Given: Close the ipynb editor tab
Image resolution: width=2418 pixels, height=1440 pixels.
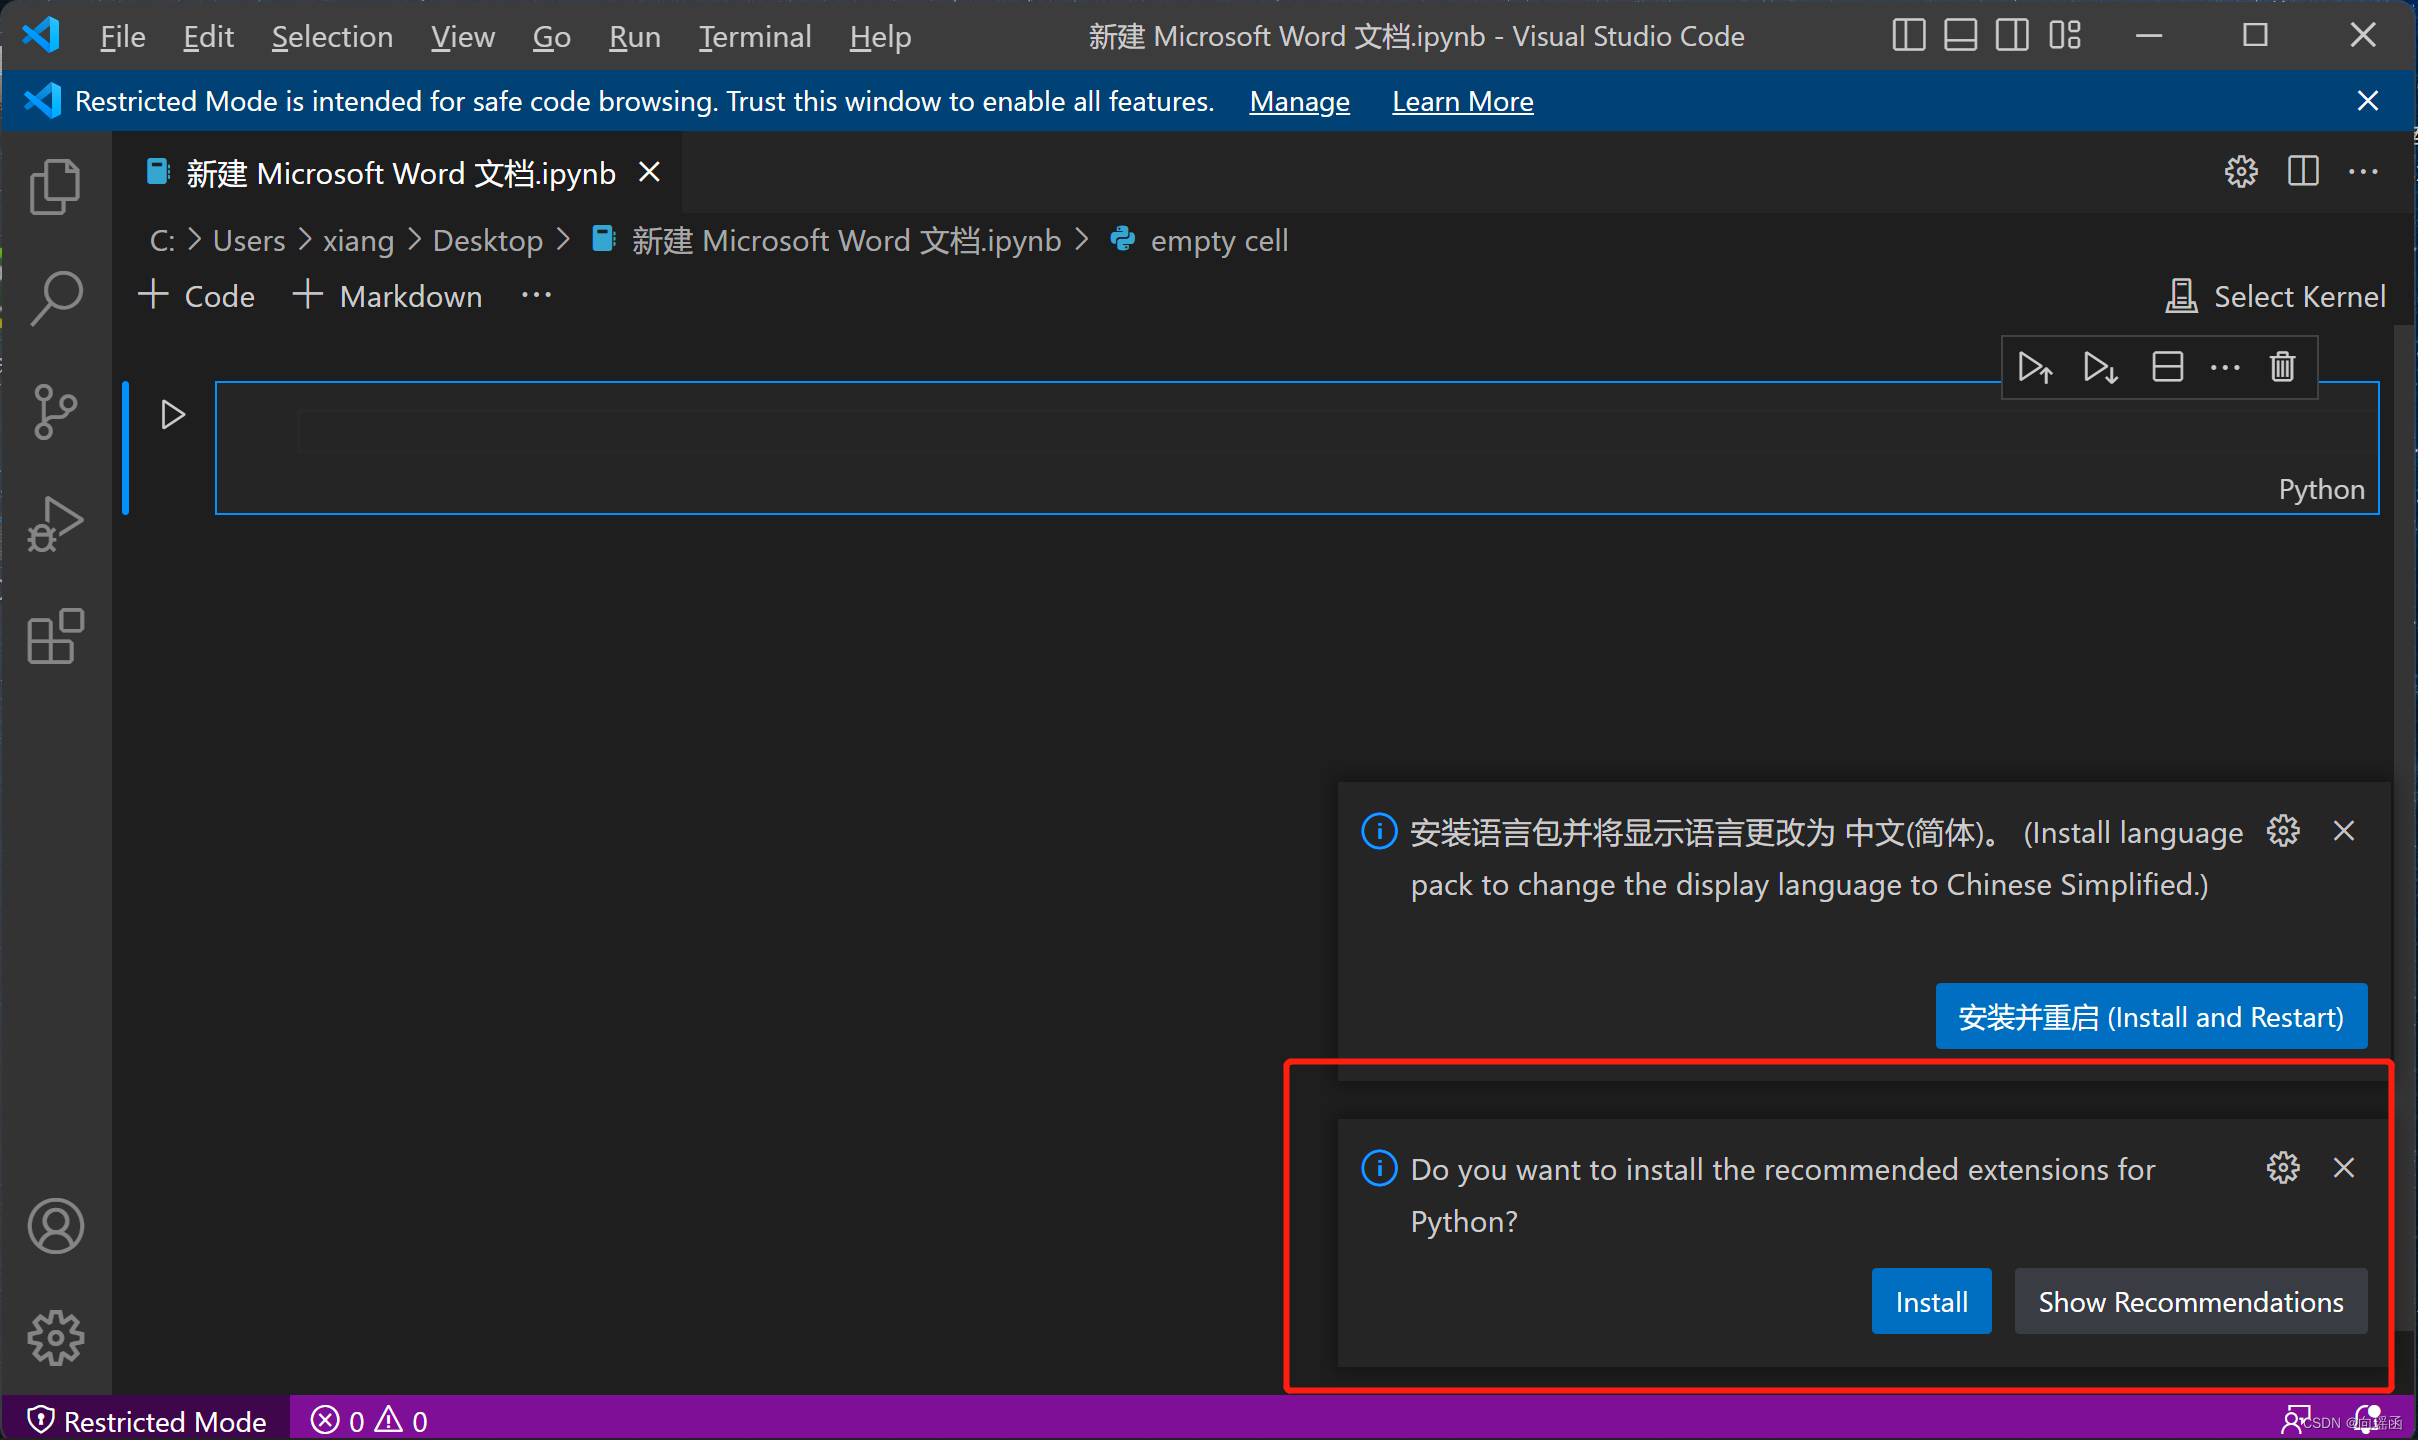Looking at the screenshot, I should tap(649, 172).
